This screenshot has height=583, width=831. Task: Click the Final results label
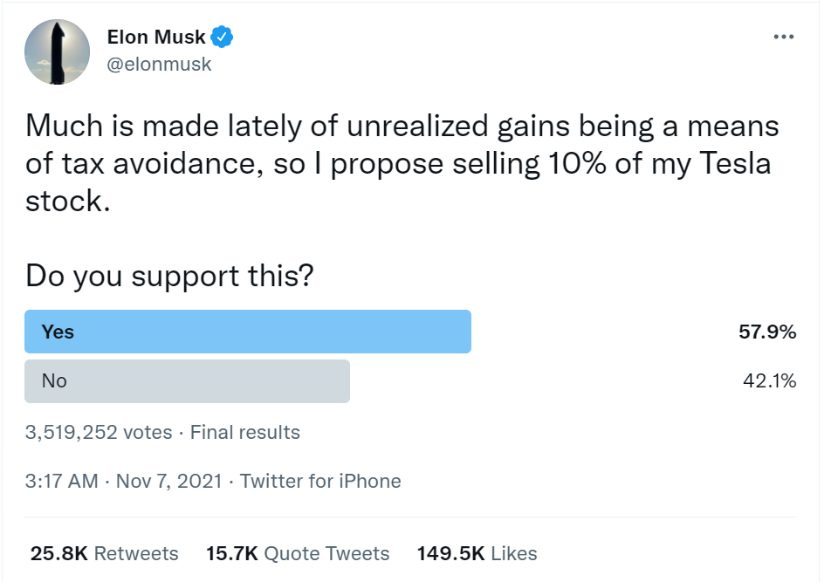(x=245, y=433)
